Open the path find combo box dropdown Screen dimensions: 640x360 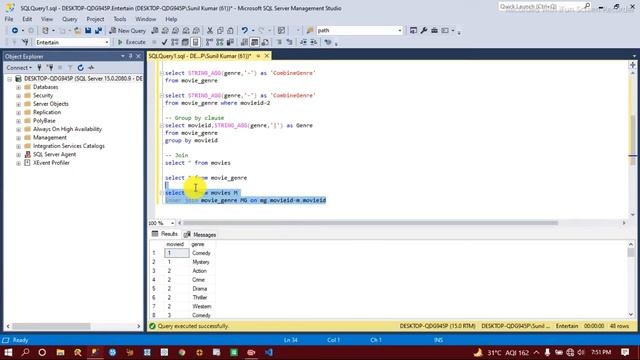[x=400, y=31]
